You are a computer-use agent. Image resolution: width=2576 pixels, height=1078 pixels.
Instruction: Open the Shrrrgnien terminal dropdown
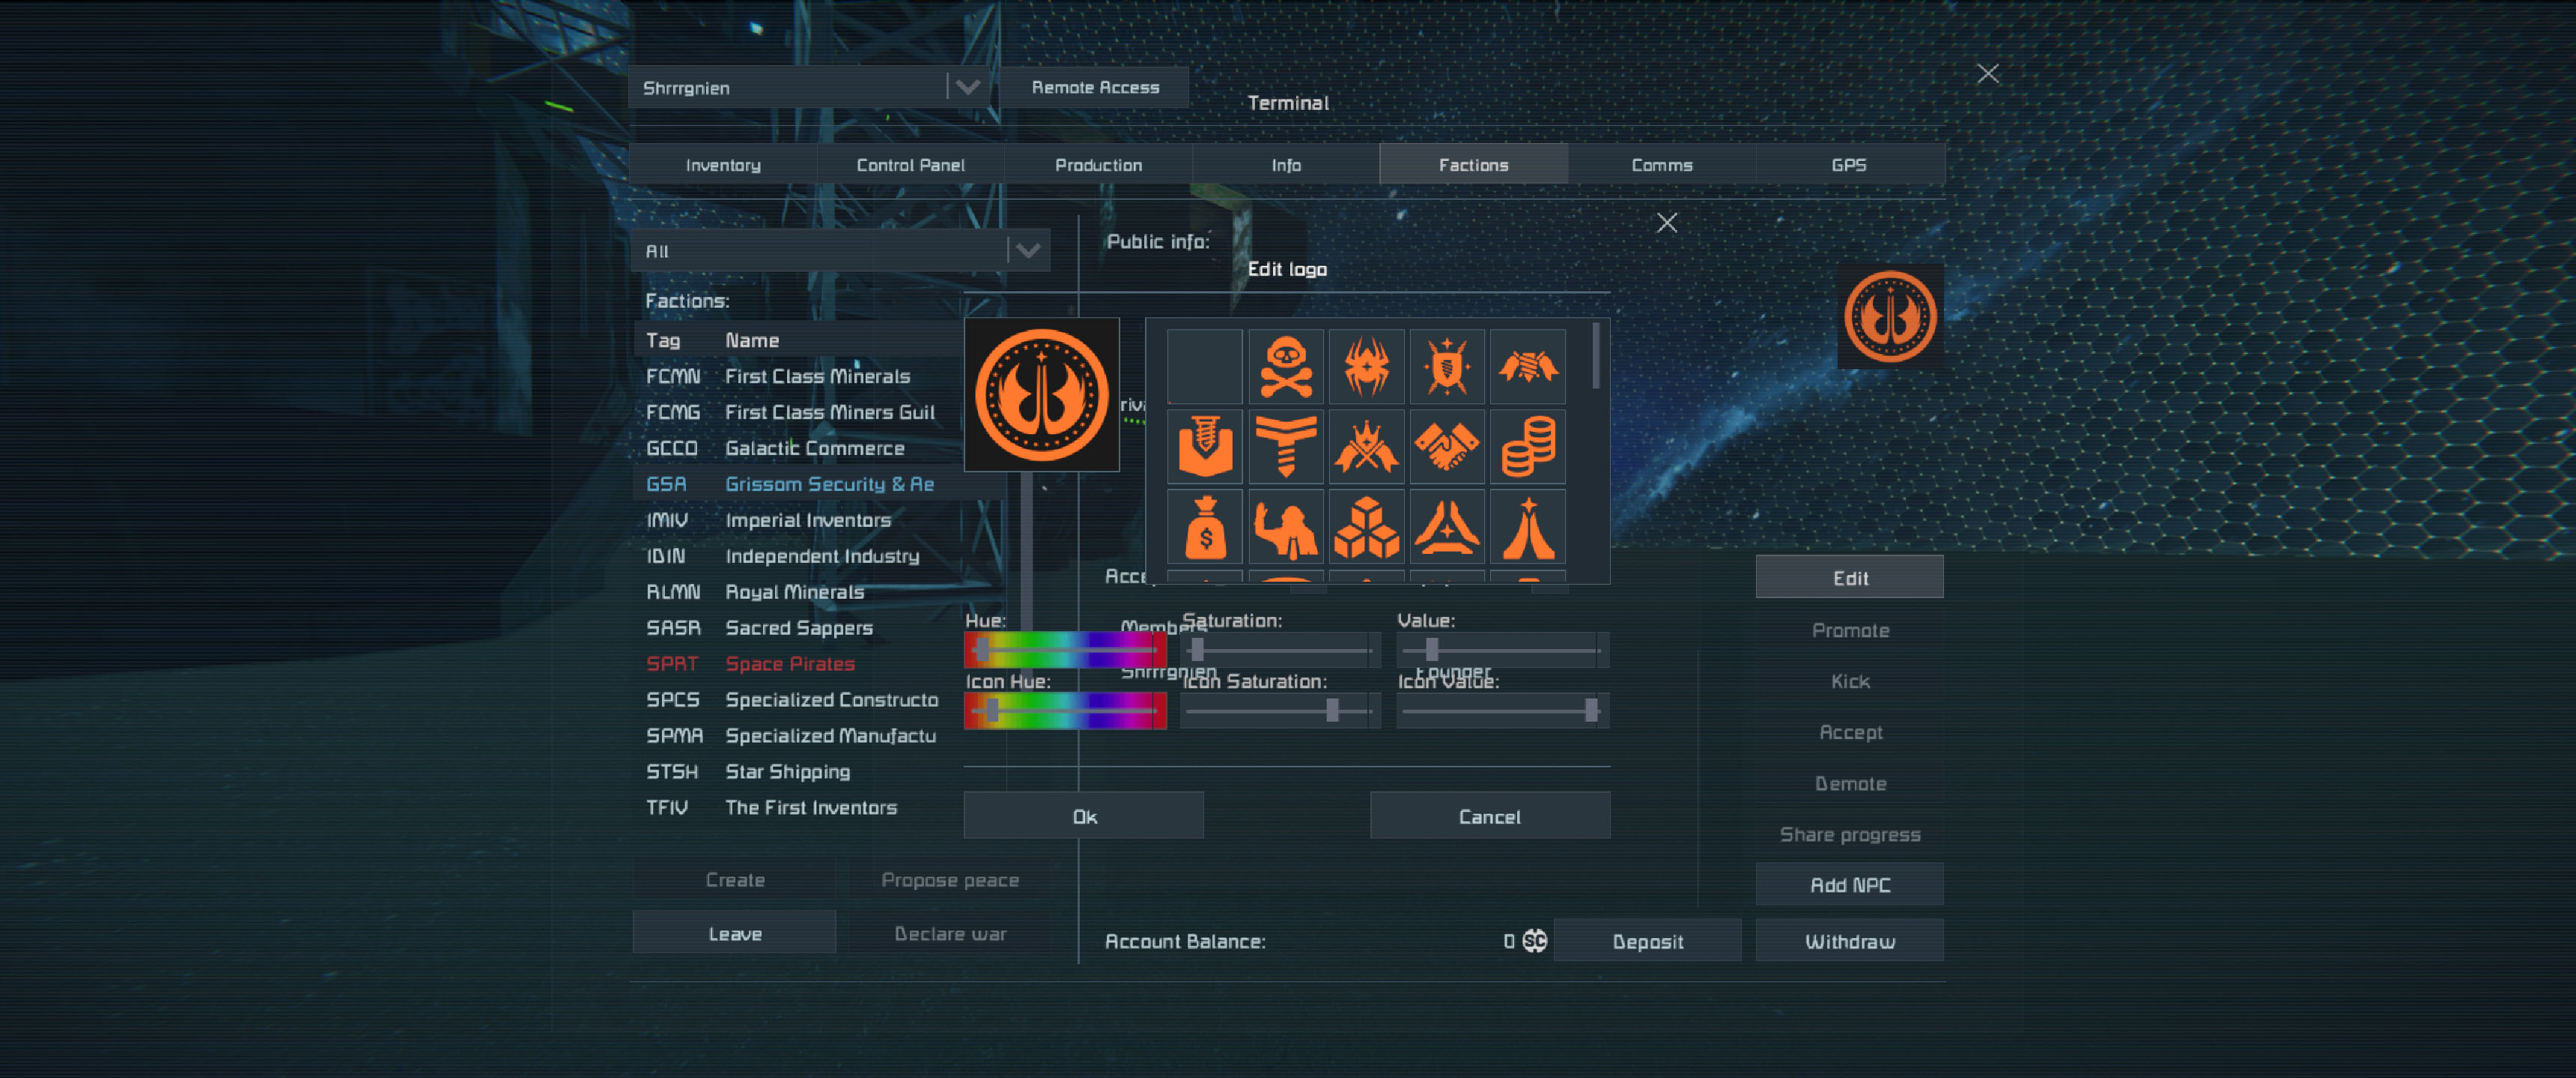967,87
